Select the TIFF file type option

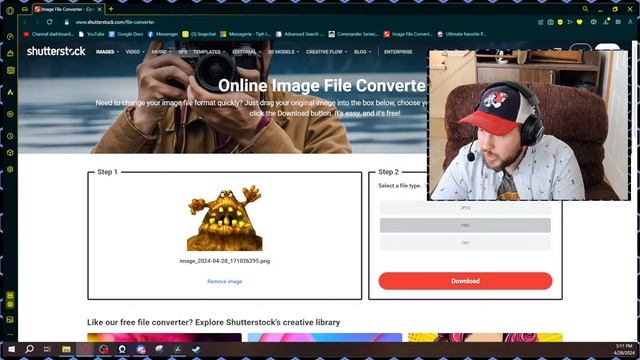(465, 243)
